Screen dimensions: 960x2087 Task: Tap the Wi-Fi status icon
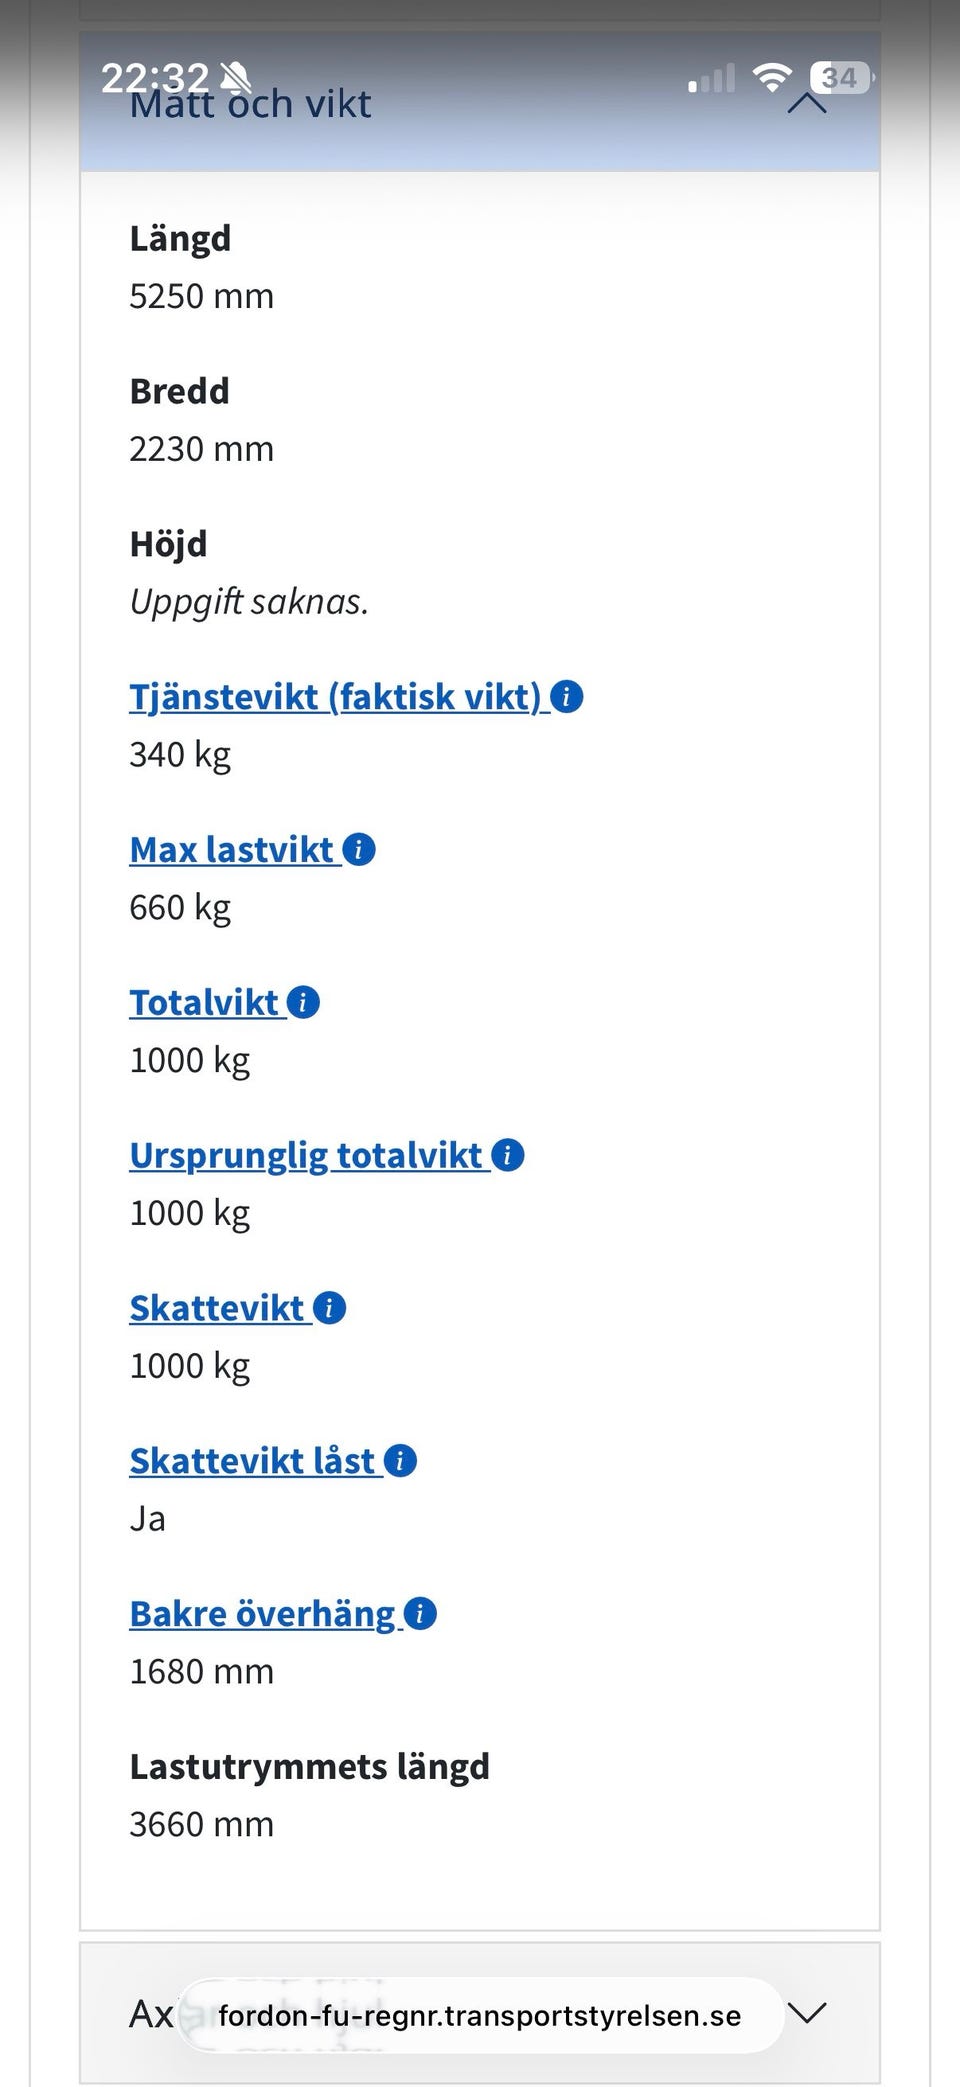click(x=772, y=77)
